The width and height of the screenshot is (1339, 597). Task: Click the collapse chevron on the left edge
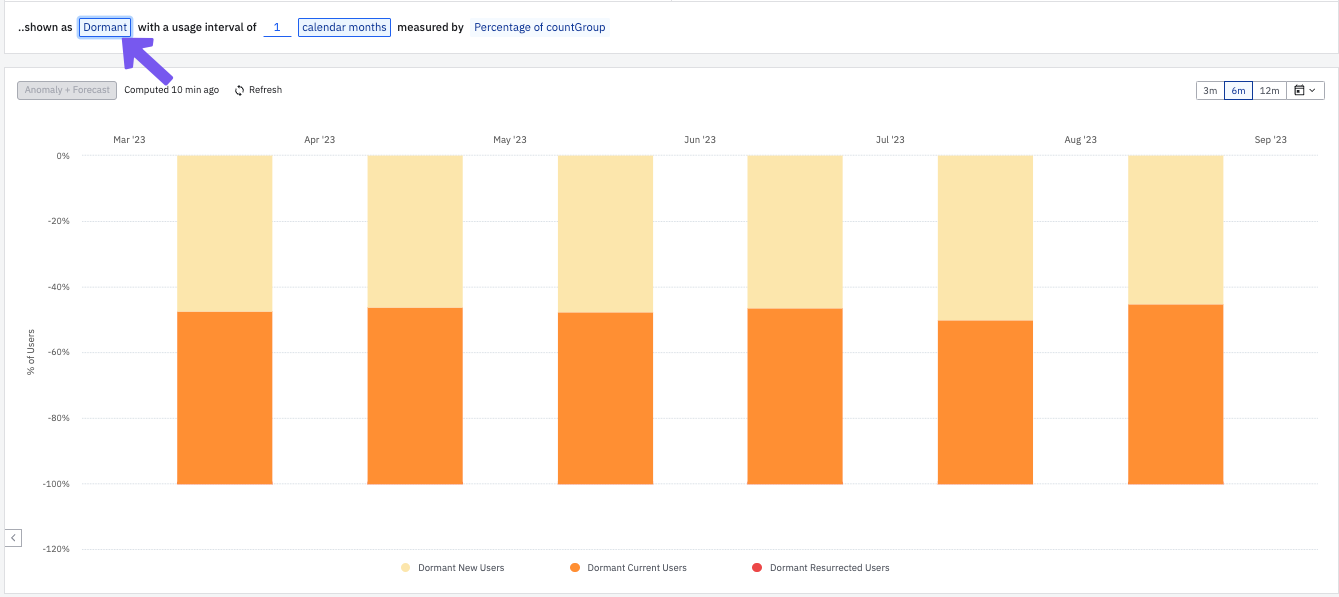pos(13,537)
